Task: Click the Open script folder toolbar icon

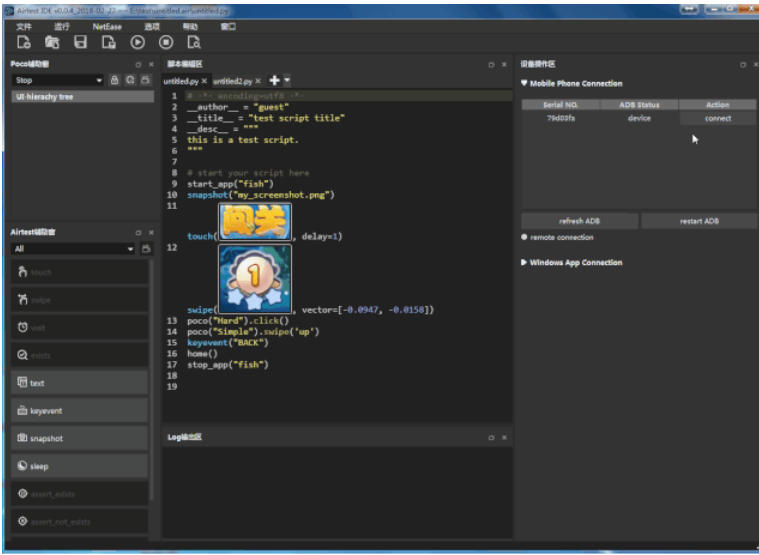Action: [52, 43]
